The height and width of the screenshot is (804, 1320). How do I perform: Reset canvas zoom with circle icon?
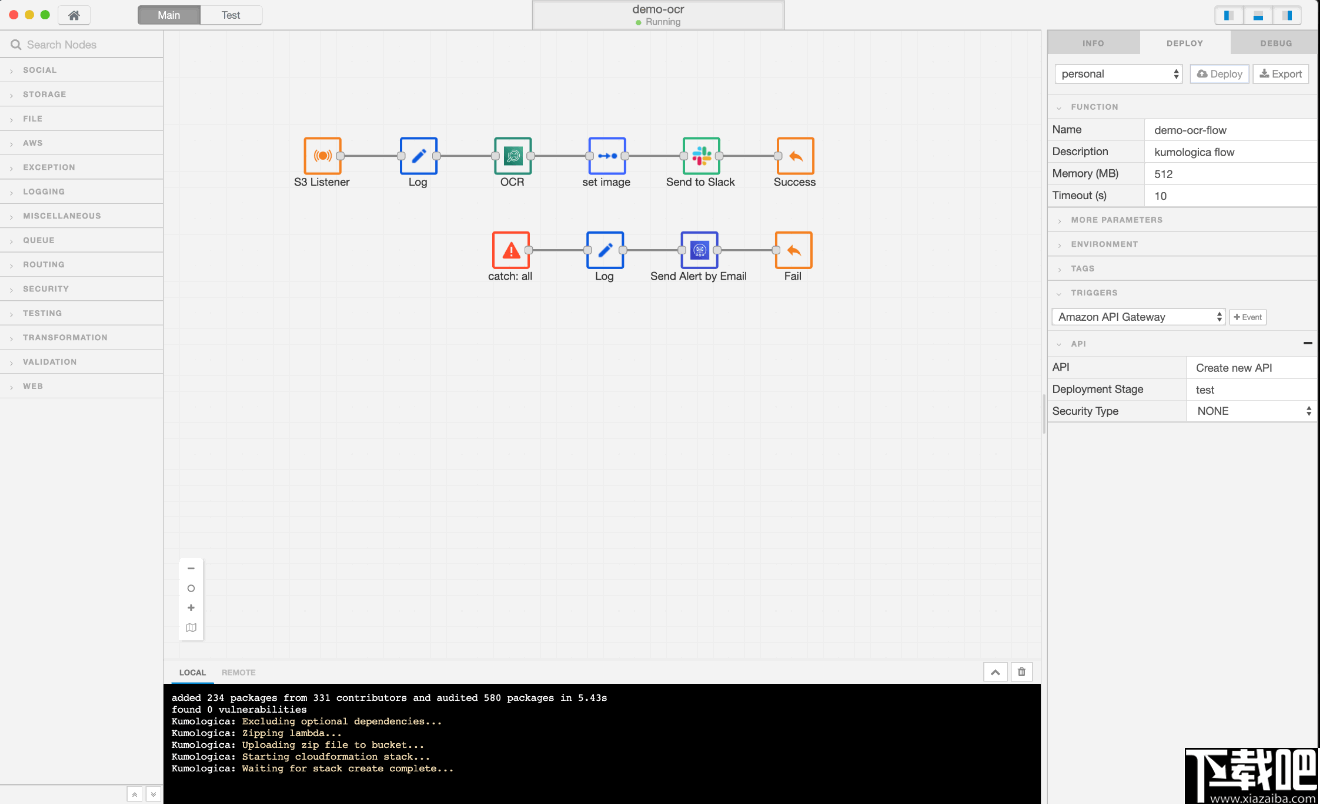[191, 588]
